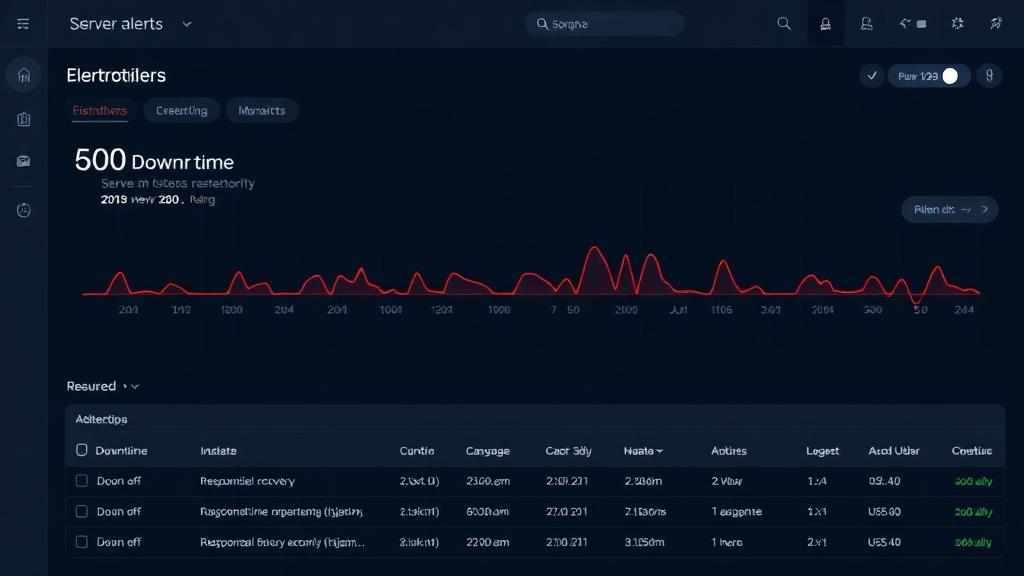Image resolution: width=1024 pixels, height=576 pixels.
Task: Click the search magnifier icon in top bar
Action: tap(785, 22)
